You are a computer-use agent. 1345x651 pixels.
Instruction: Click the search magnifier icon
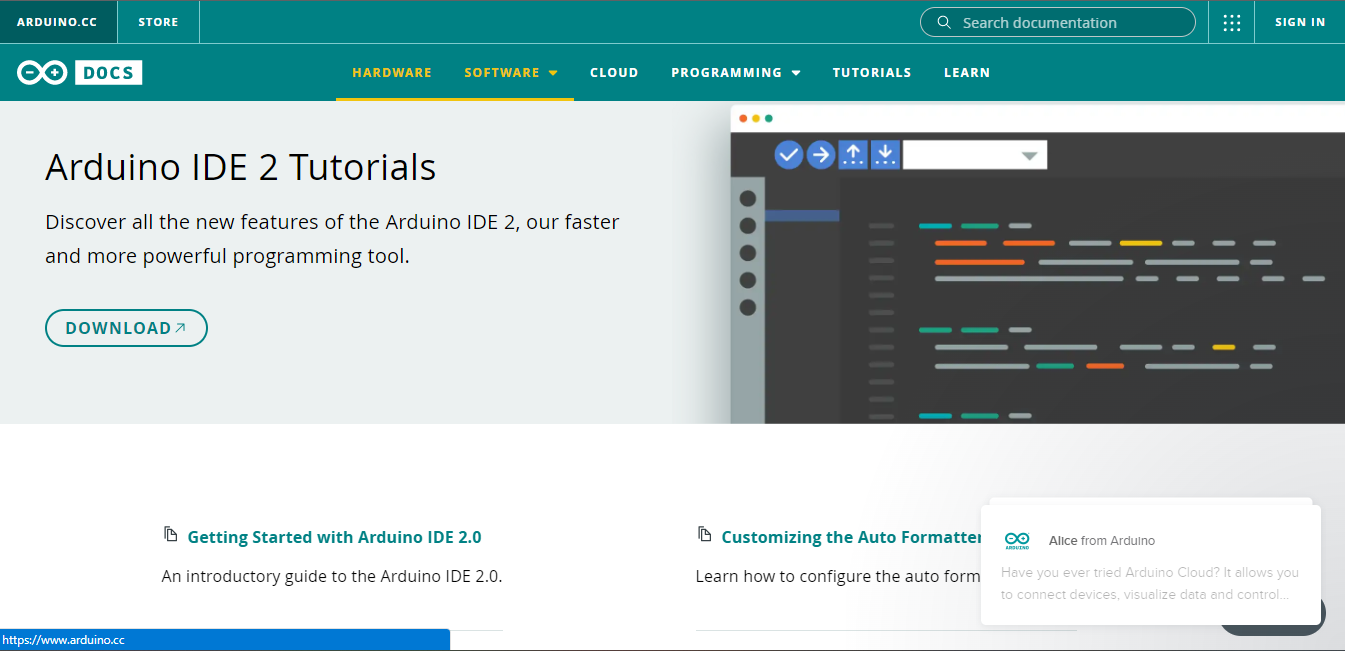click(x=943, y=22)
